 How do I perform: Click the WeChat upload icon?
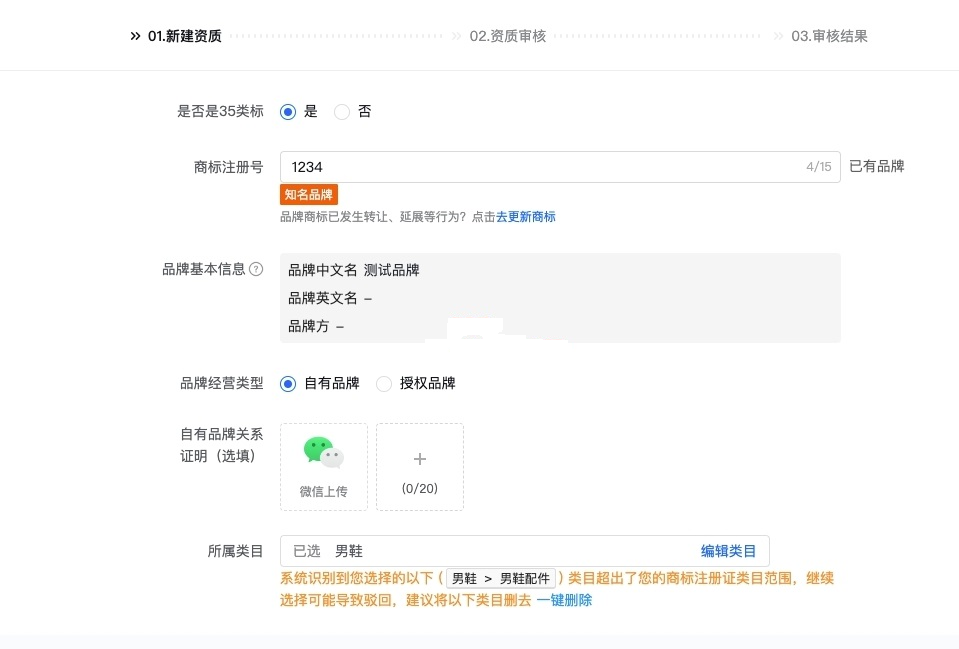[x=324, y=452]
